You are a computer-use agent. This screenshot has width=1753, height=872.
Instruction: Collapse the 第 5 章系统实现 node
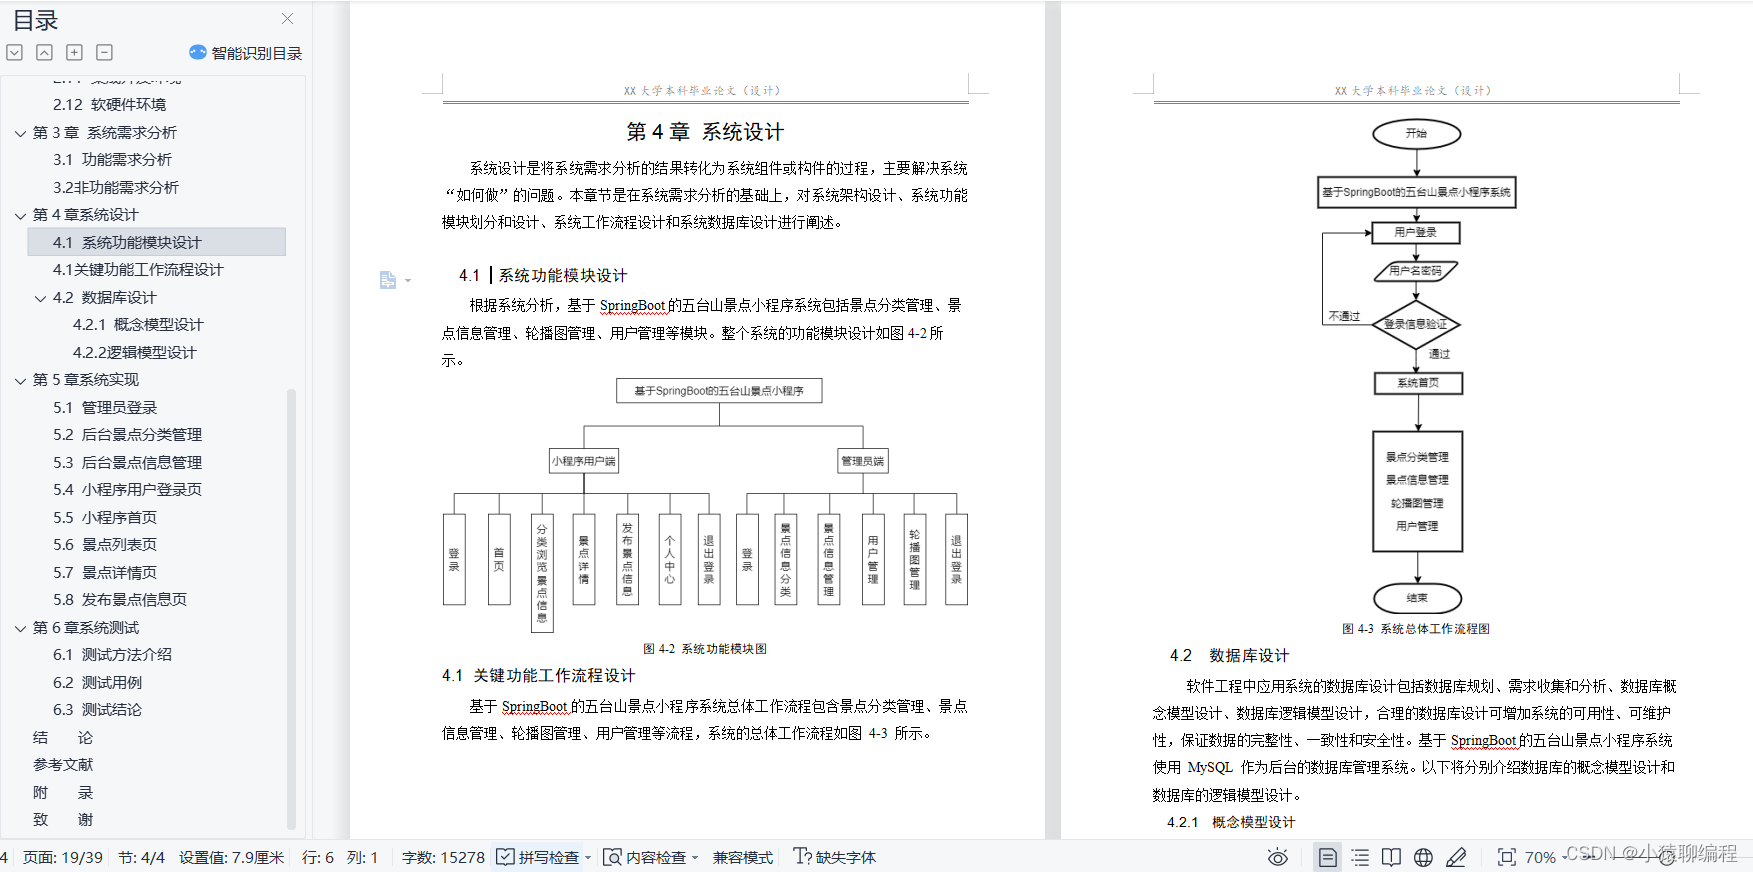click(20, 380)
